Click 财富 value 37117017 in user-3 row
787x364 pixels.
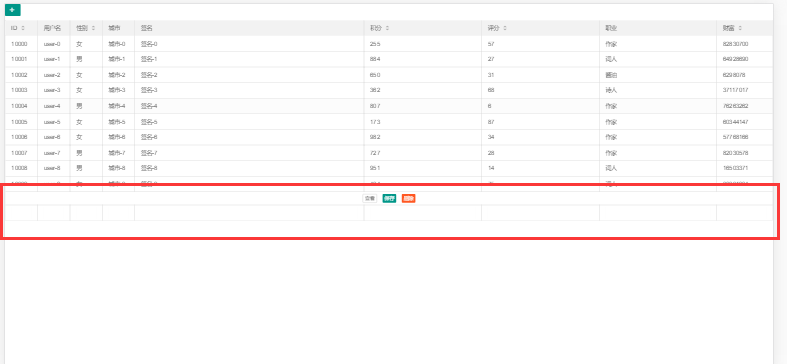coord(735,90)
